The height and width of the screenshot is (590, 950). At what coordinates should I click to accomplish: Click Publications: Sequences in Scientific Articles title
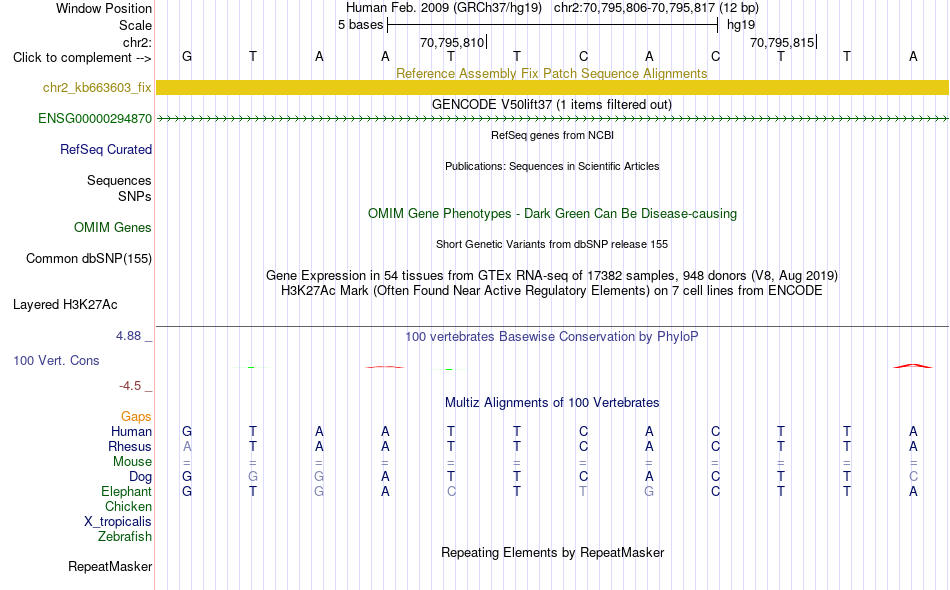pyautogui.click(x=552, y=167)
